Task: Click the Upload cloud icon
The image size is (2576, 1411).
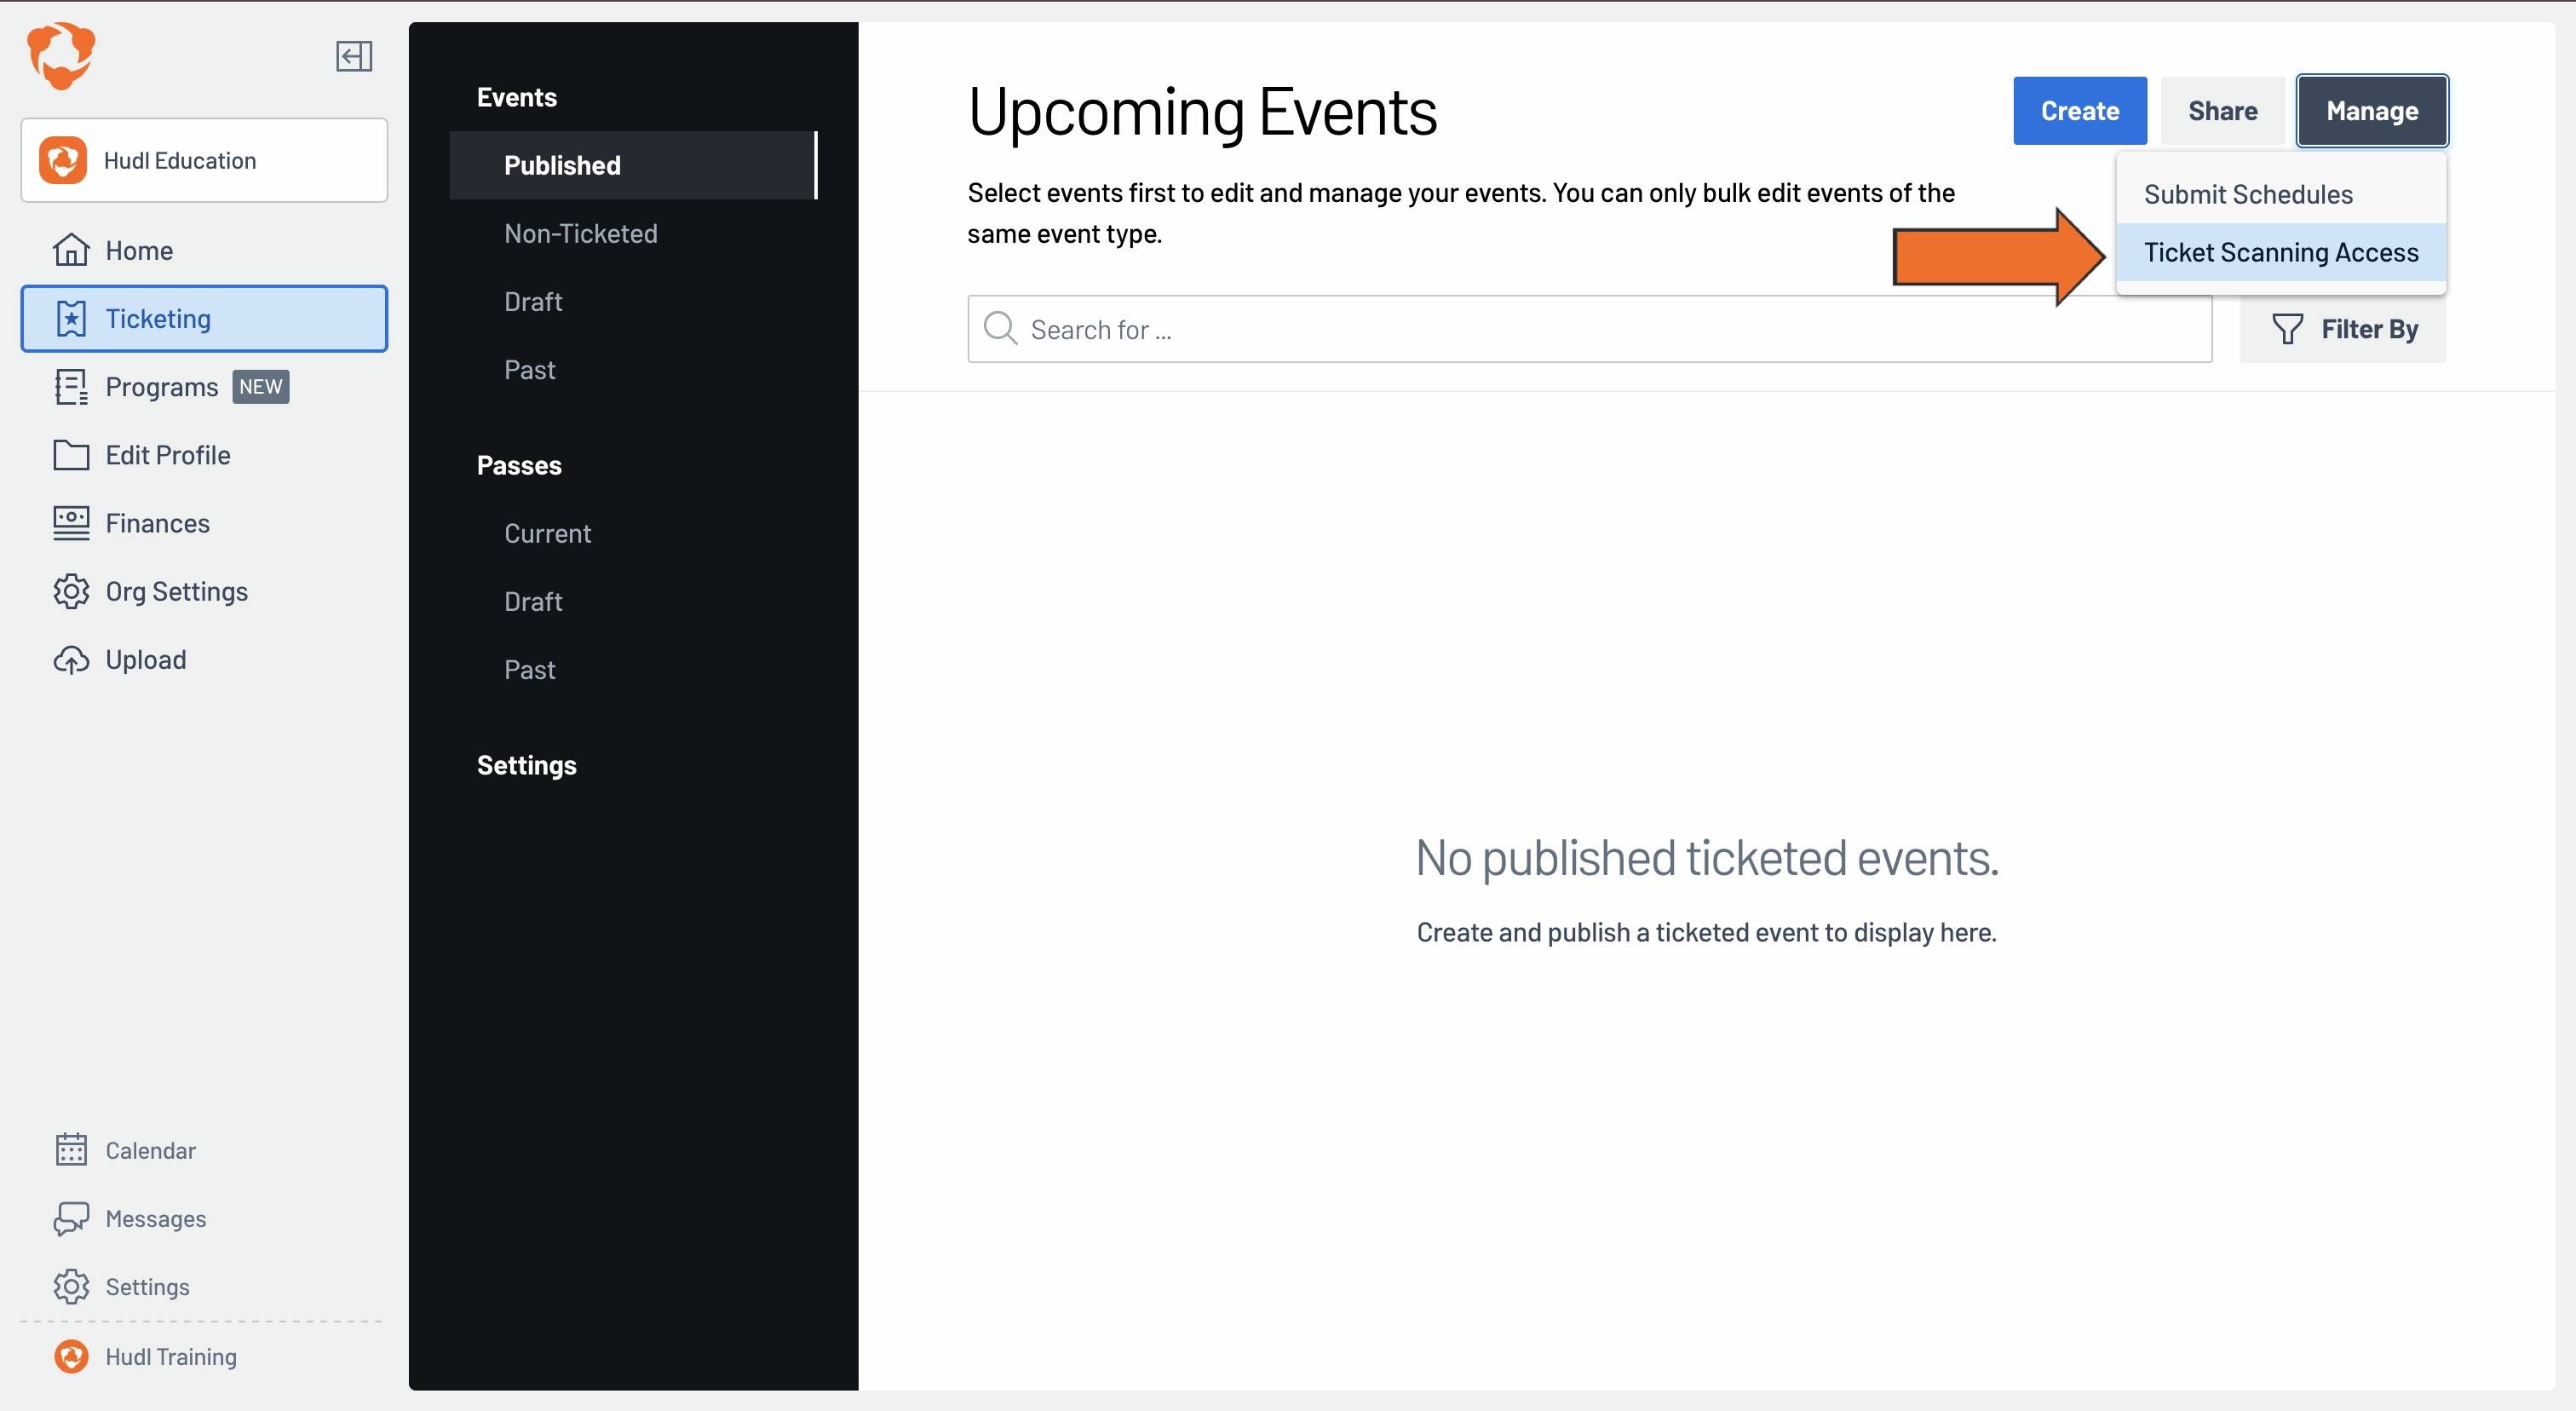Action: tap(71, 660)
